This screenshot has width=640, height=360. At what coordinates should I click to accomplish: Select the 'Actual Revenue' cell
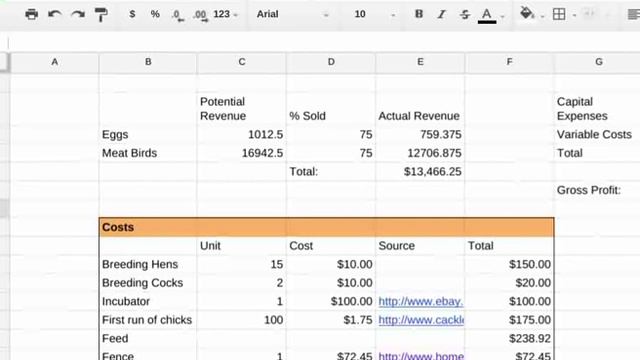click(x=420, y=109)
